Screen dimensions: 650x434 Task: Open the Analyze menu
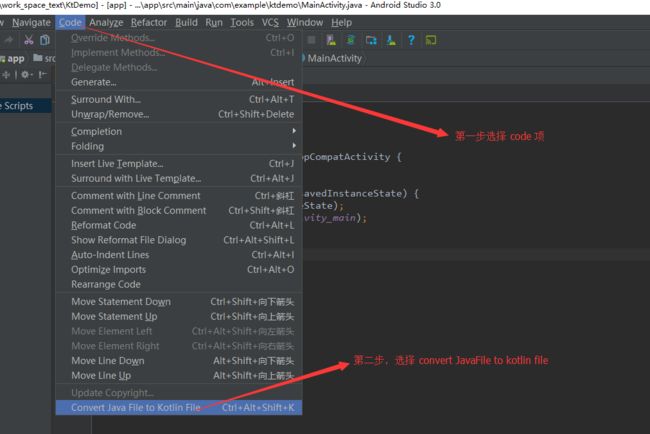pos(106,22)
